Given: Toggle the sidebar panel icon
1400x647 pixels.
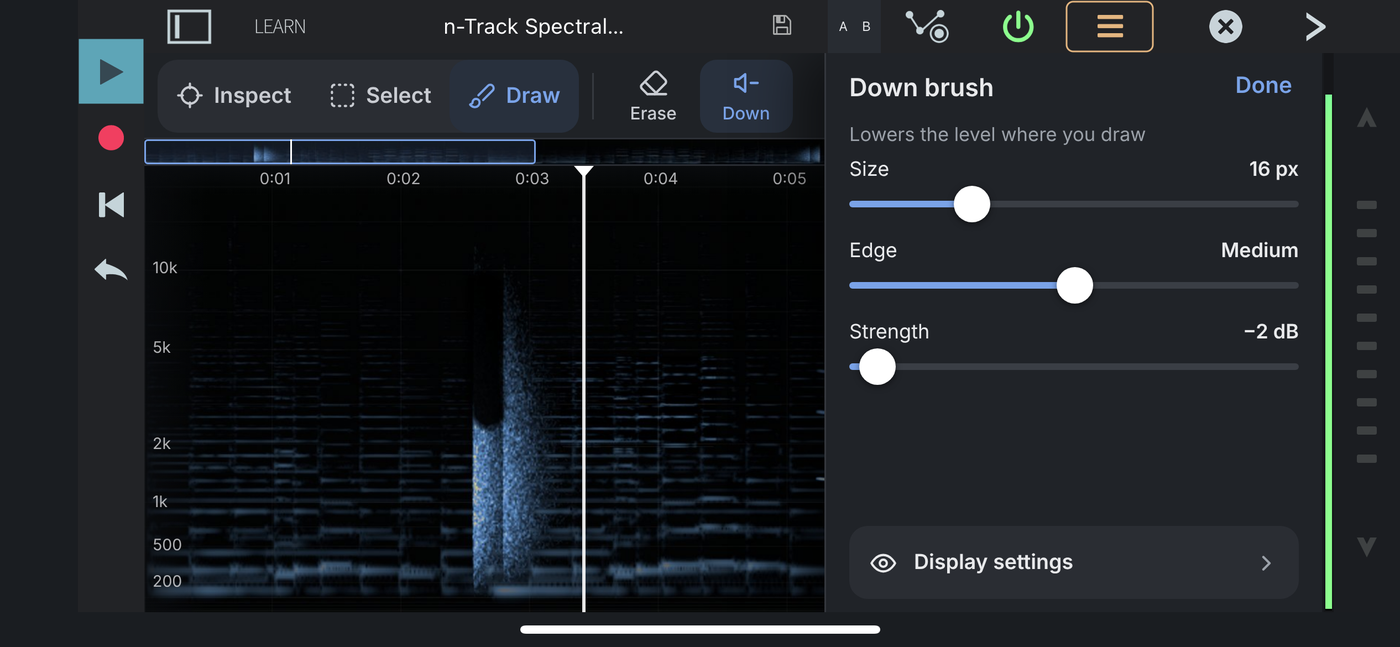Looking at the screenshot, I should (189, 27).
